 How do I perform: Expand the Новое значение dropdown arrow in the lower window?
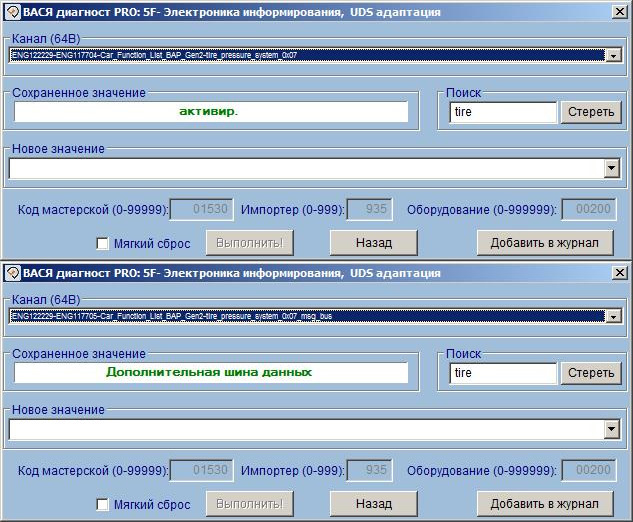pyautogui.click(x=612, y=429)
